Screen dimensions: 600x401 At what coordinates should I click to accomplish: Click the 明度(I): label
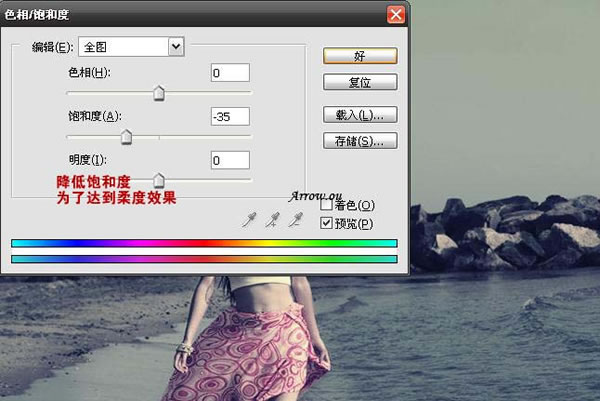(x=88, y=160)
